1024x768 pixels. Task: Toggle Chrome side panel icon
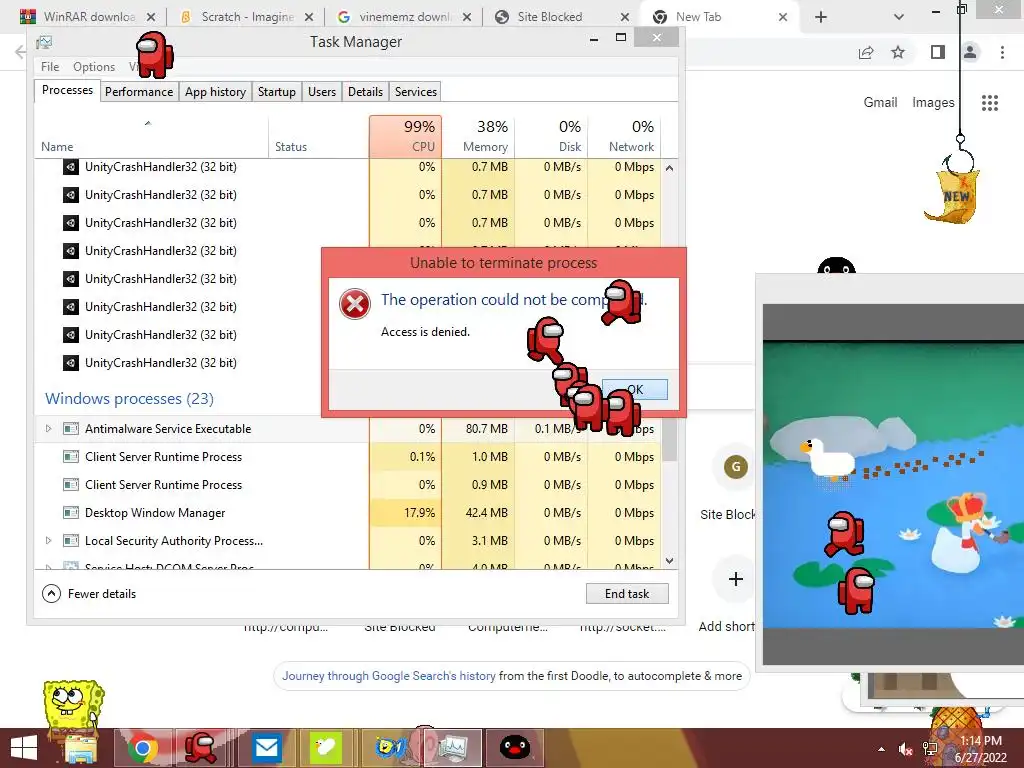(938, 52)
